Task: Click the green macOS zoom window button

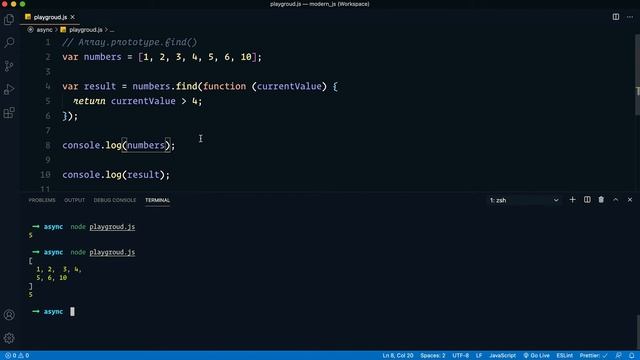Action: click(22, 4)
